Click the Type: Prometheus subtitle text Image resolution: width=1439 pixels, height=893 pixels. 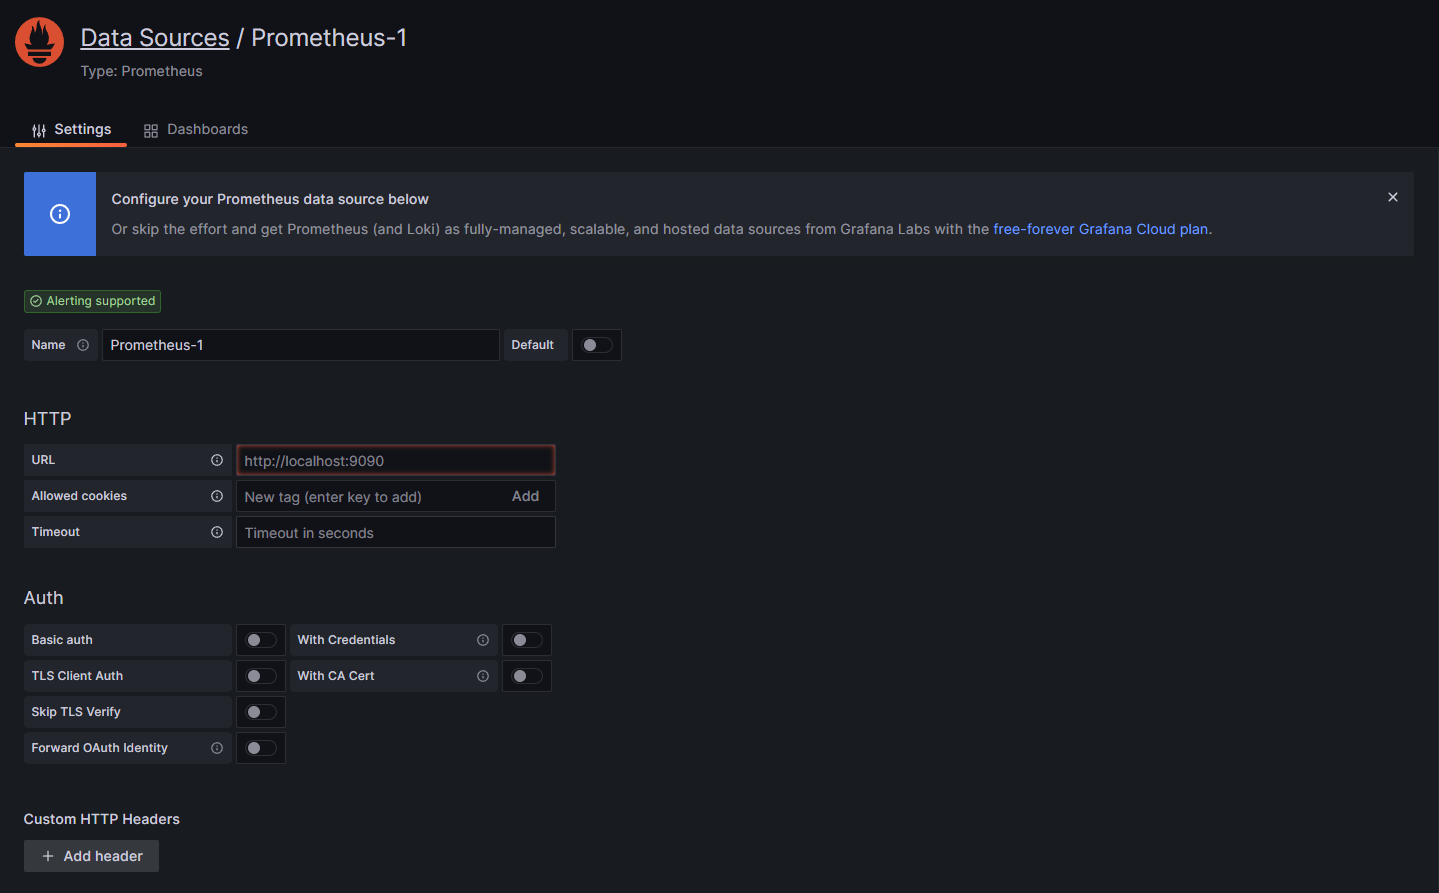(142, 71)
